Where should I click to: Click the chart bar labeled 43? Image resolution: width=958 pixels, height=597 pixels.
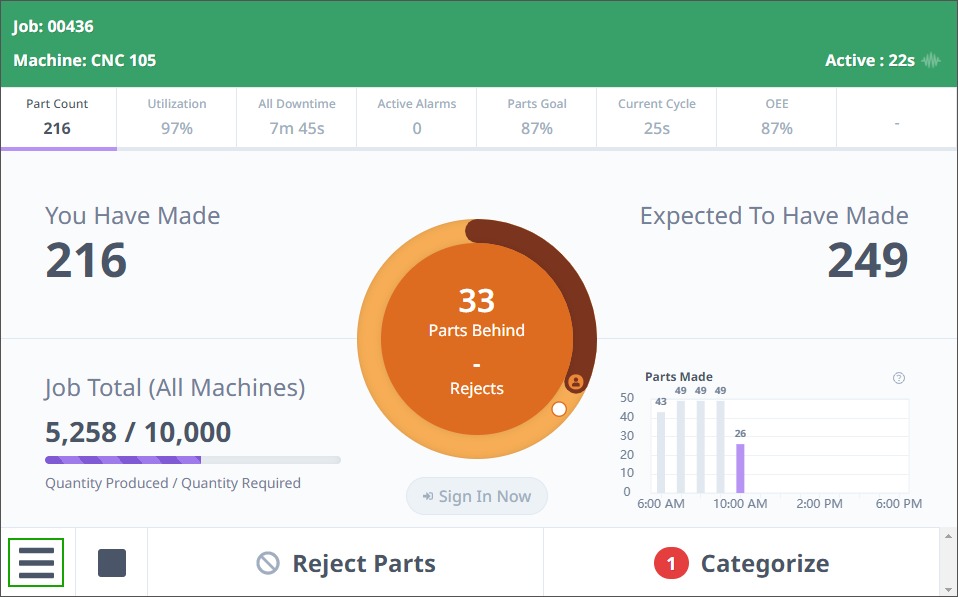click(x=660, y=452)
